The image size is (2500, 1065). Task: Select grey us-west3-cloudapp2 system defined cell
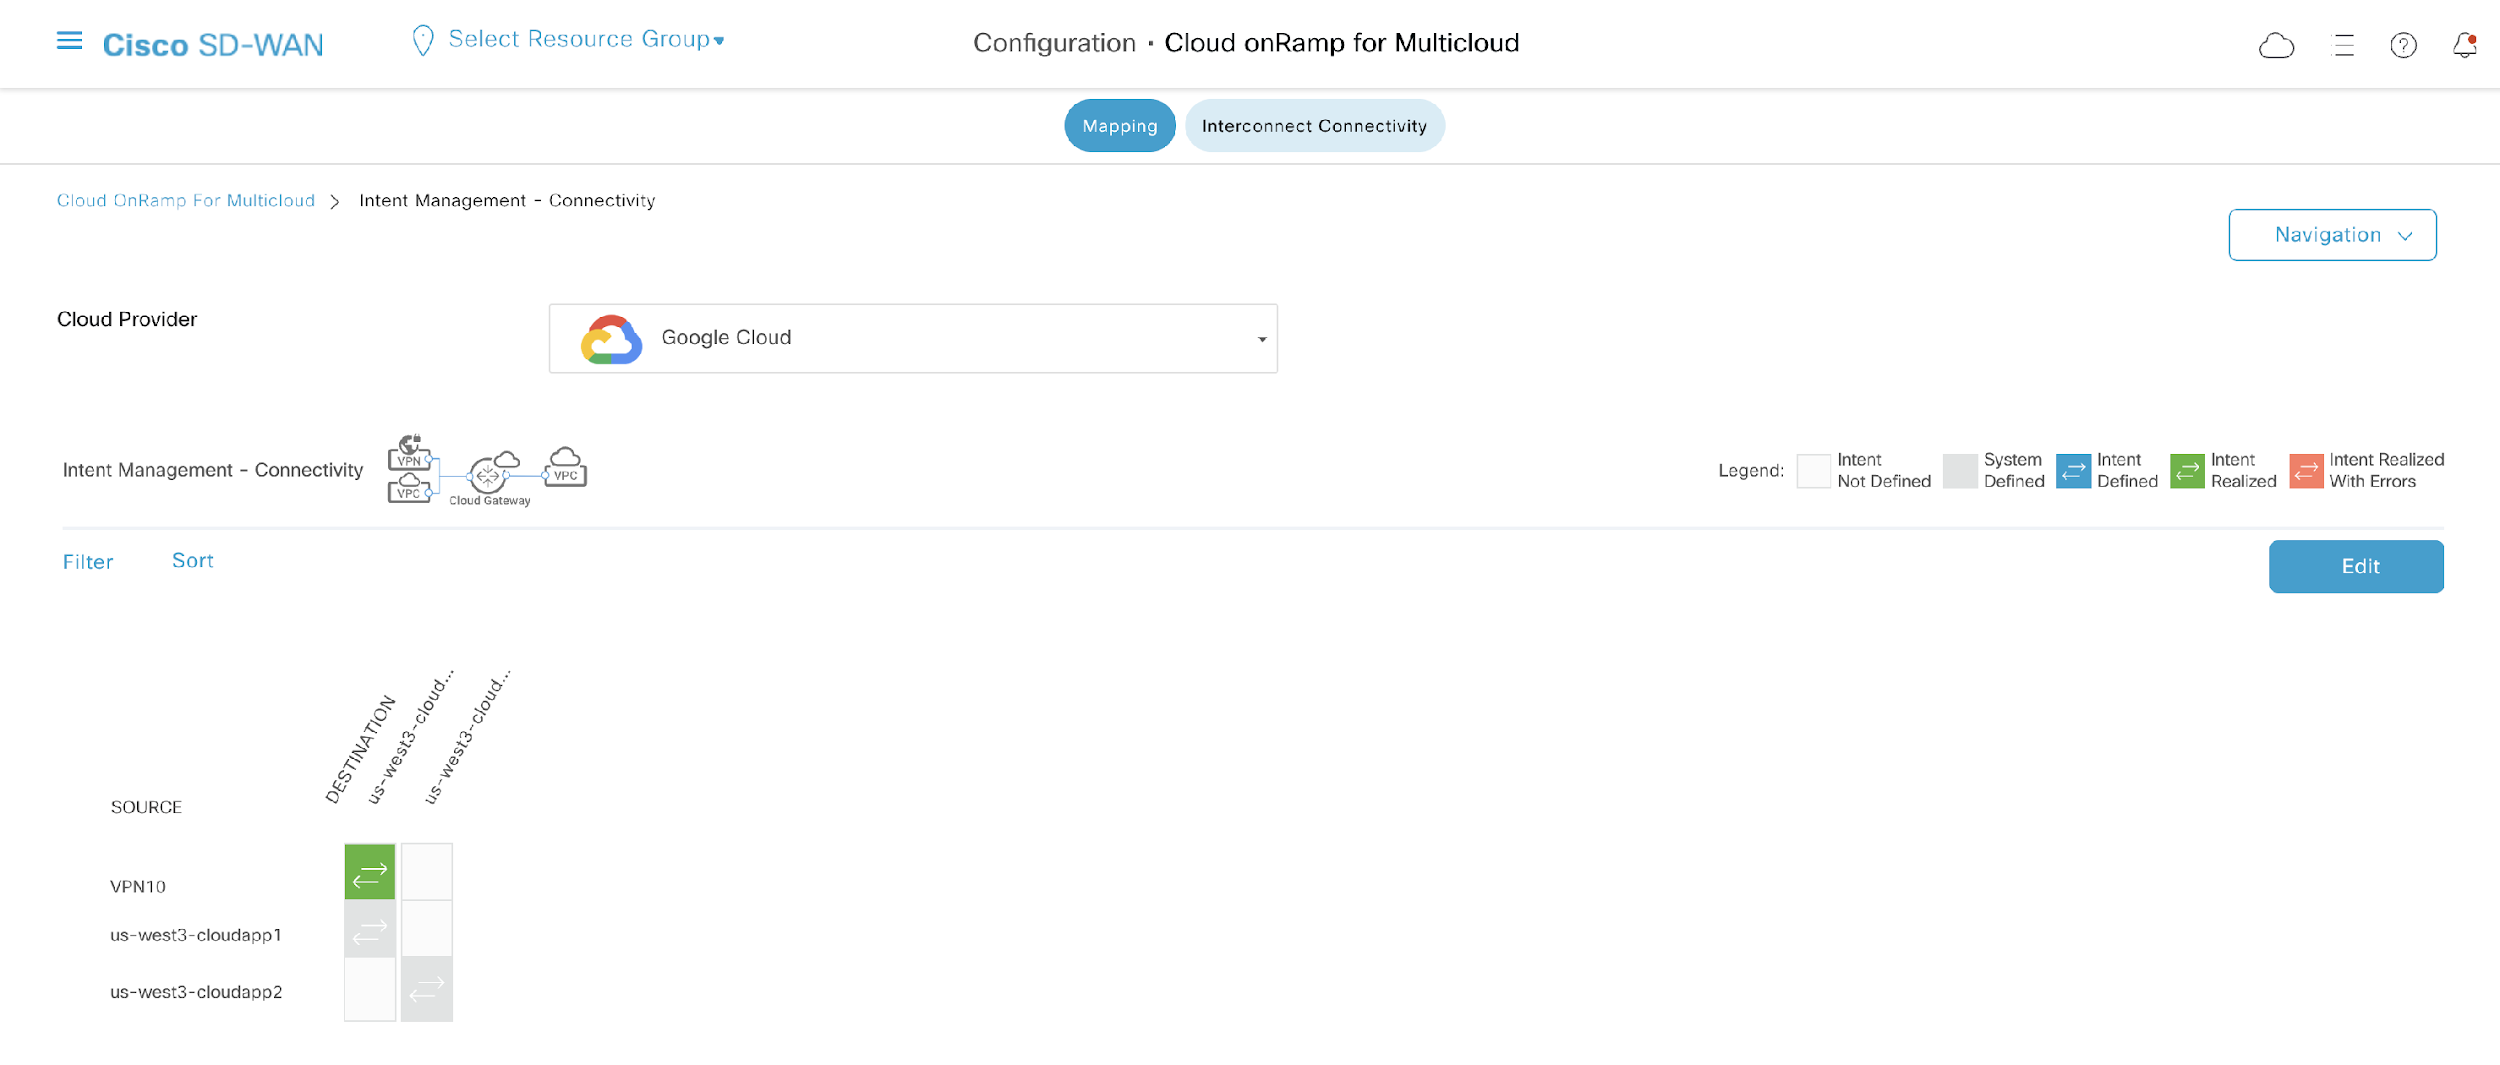pos(427,989)
